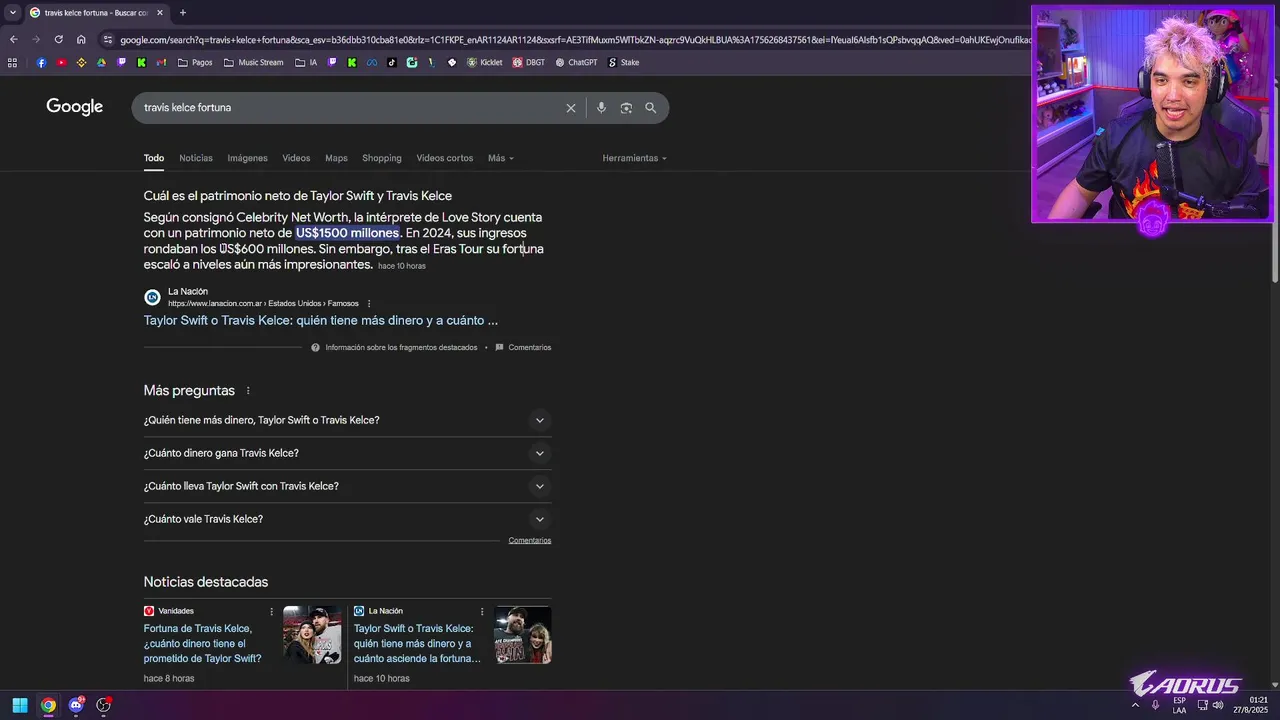The image size is (1280, 720).
Task: Expand ¿Cuánto vale Travis Kelce? question
Action: click(x=347, y=519)
